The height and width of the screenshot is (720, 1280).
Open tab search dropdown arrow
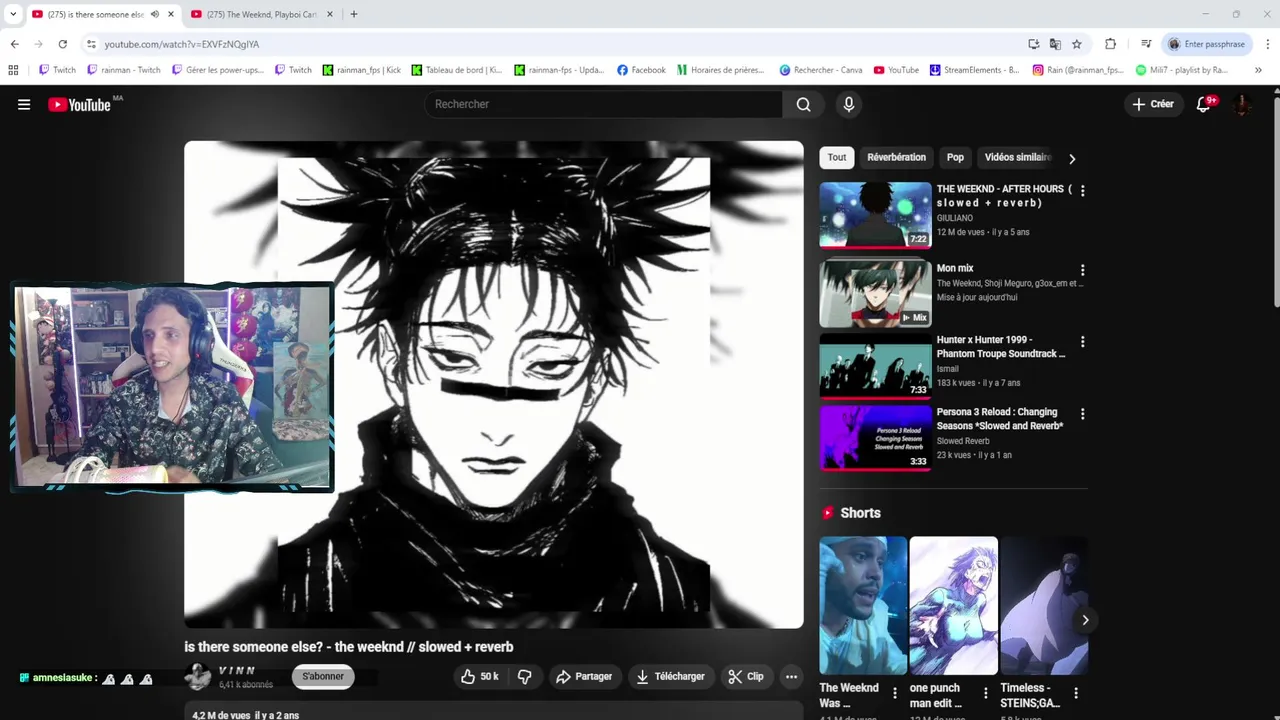(12, 14)
